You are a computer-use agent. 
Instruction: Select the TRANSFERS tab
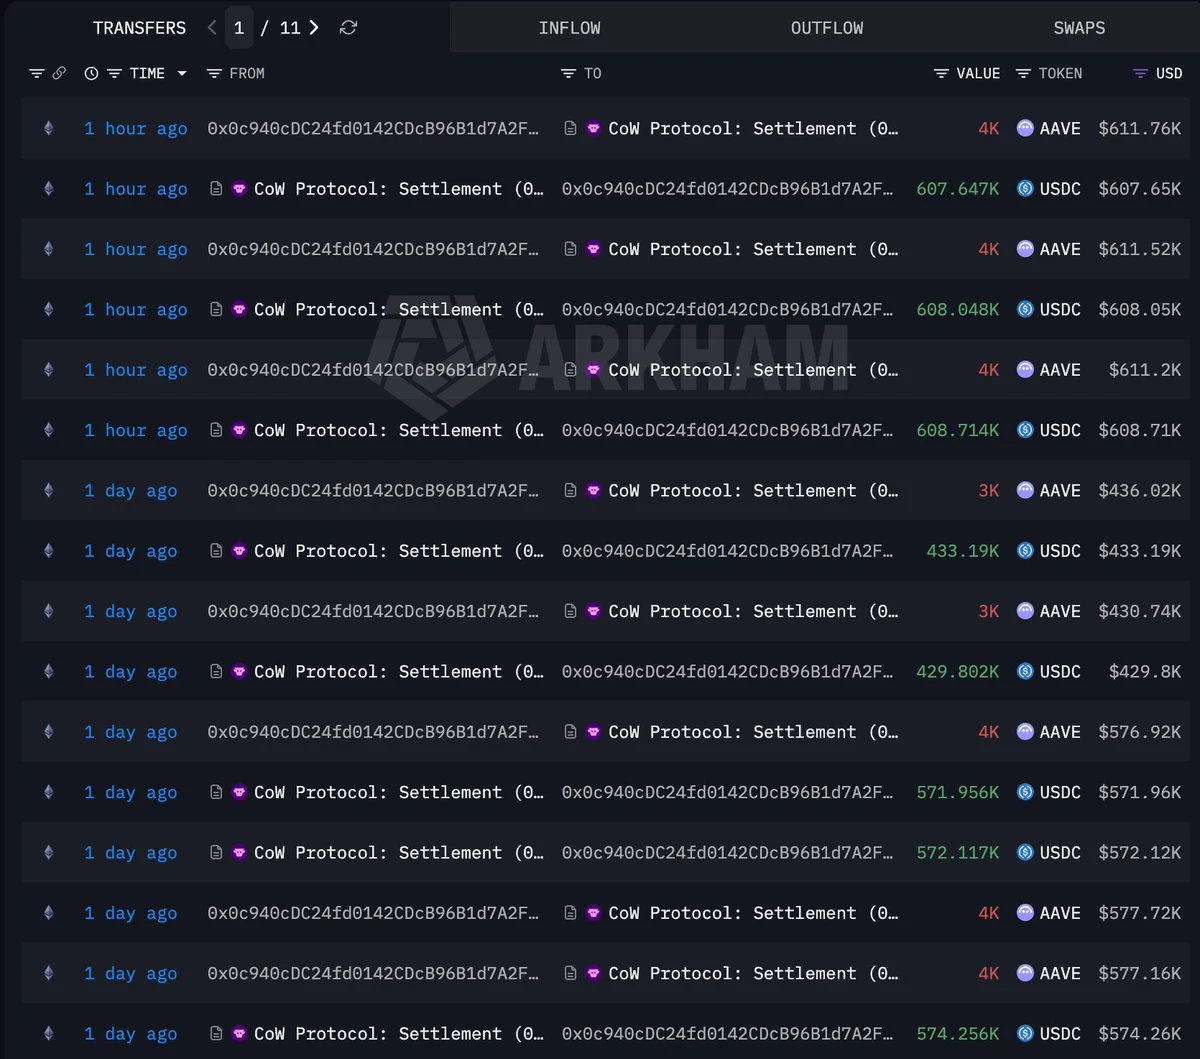pyautogui.click(x=139, y=28)
